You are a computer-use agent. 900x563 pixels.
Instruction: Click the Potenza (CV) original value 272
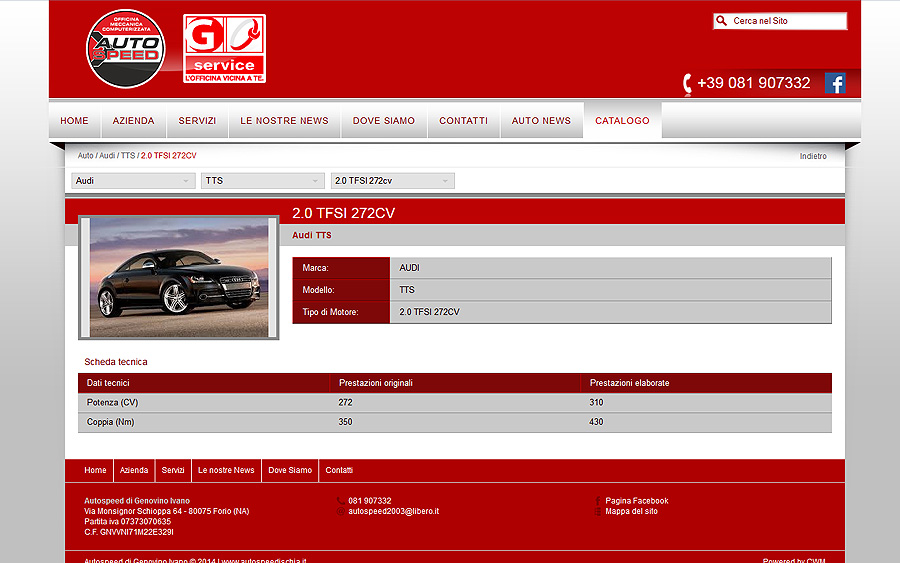point(346,402)
